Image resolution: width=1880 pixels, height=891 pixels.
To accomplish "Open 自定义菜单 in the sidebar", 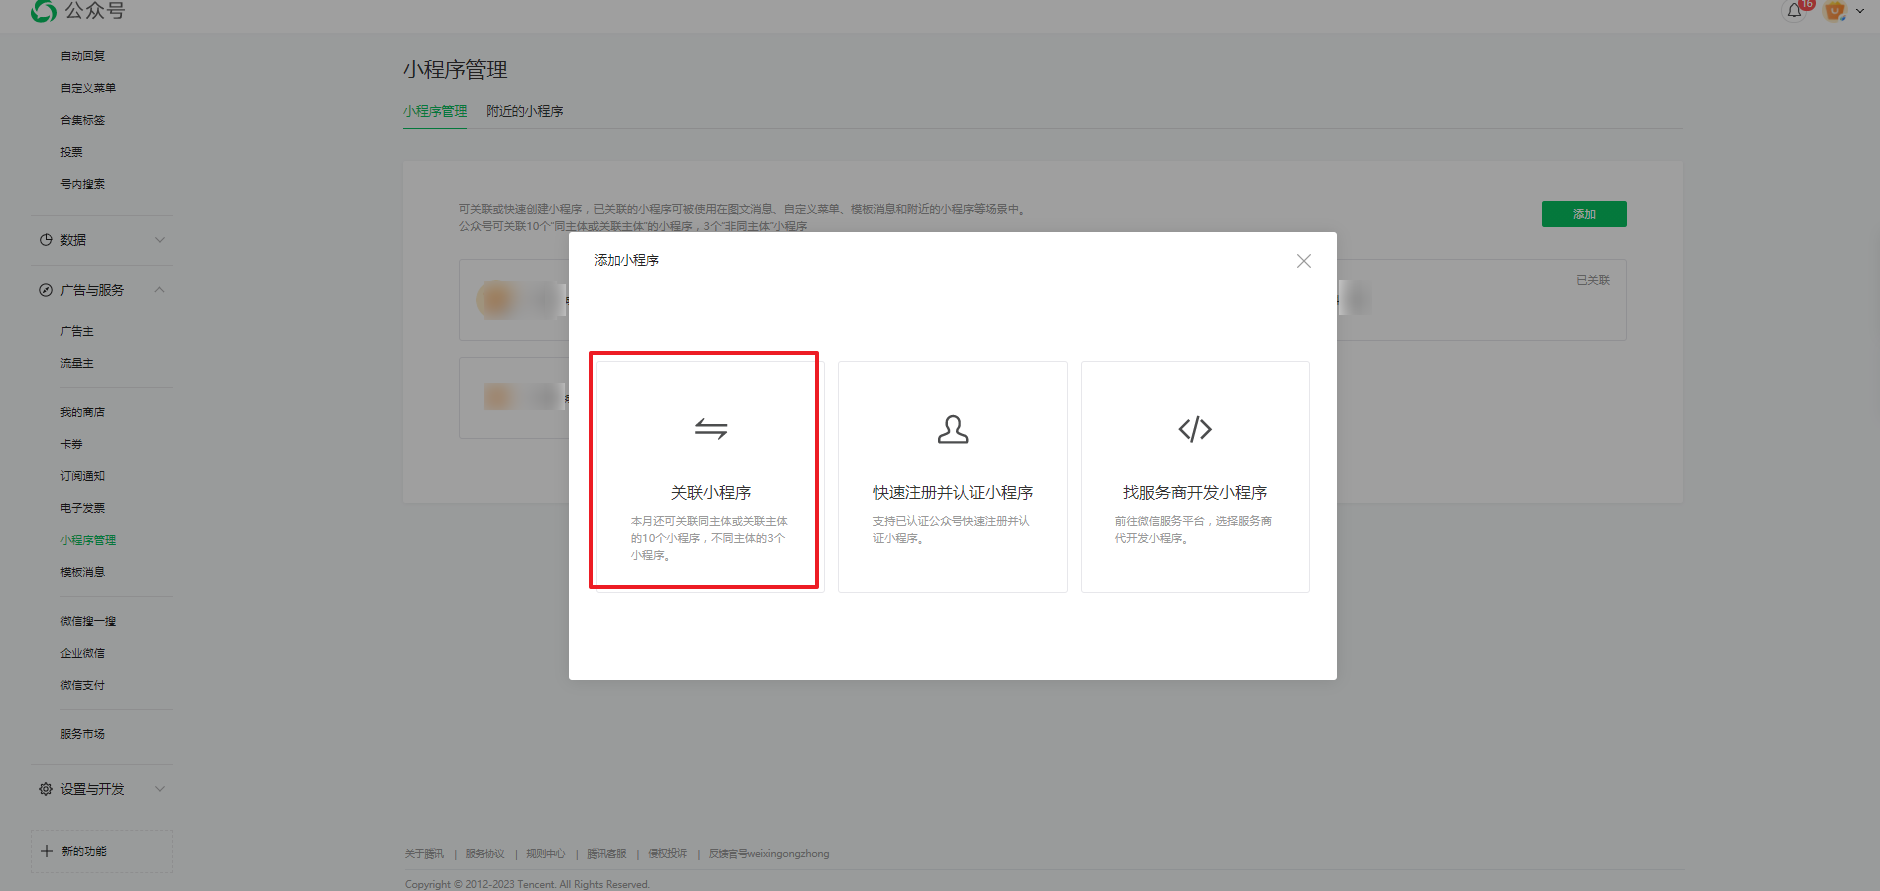I will [88, 88].
